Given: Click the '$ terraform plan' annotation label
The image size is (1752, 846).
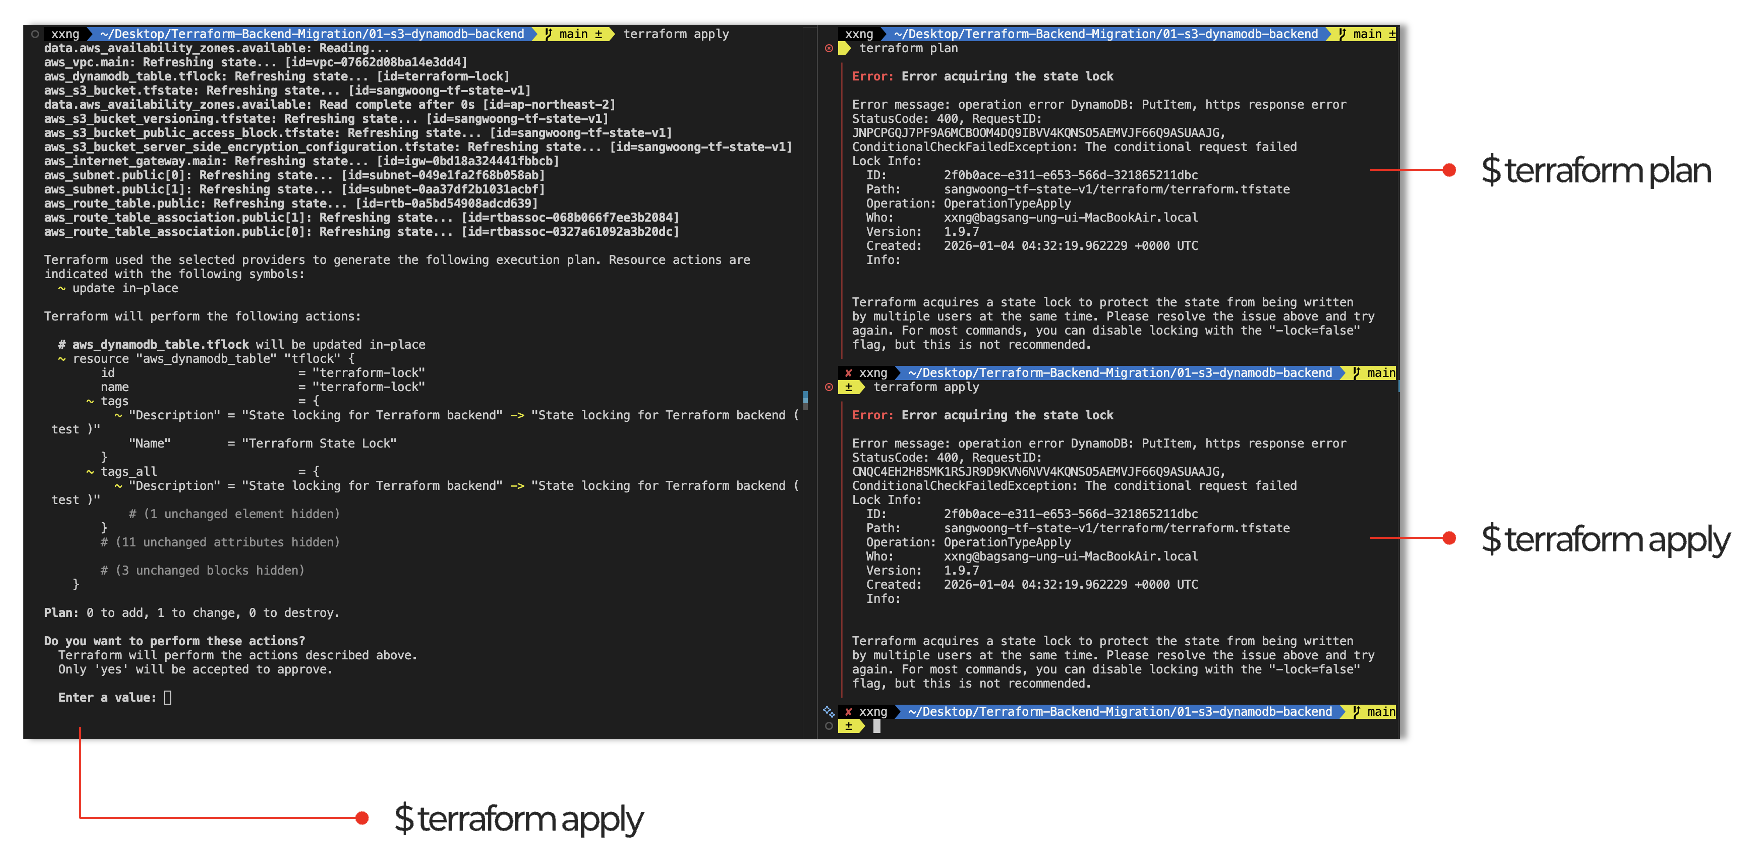Looking at the screenshot, I should tap(1596, 171).
